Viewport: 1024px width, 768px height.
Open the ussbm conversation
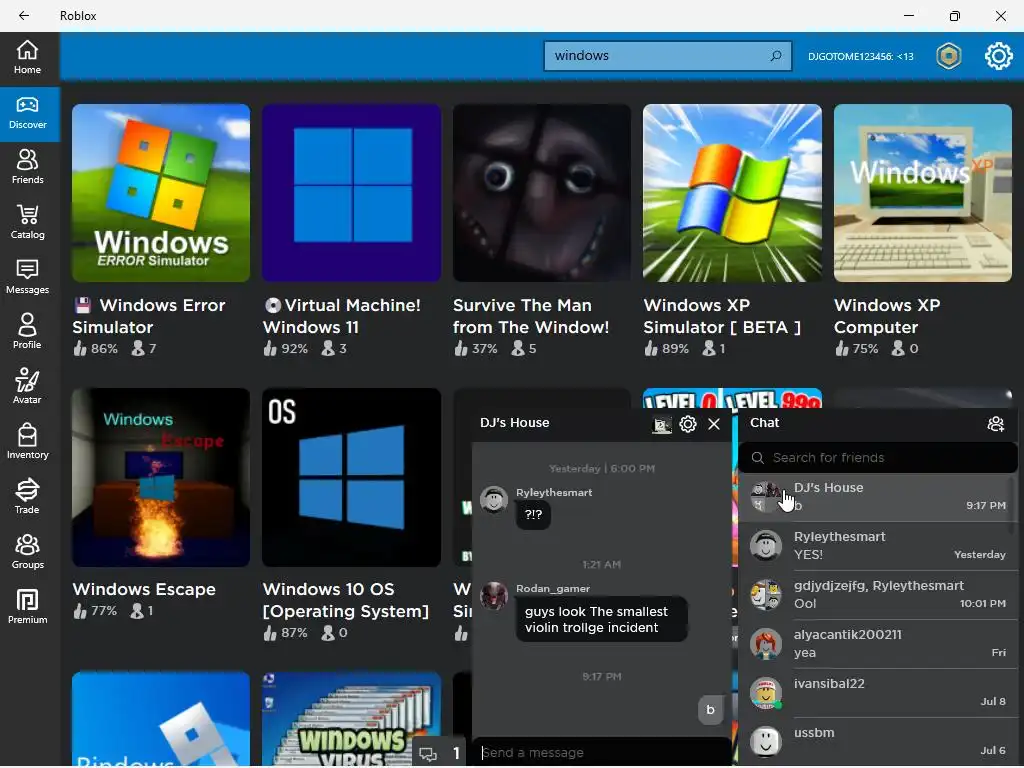click(878, 742)
